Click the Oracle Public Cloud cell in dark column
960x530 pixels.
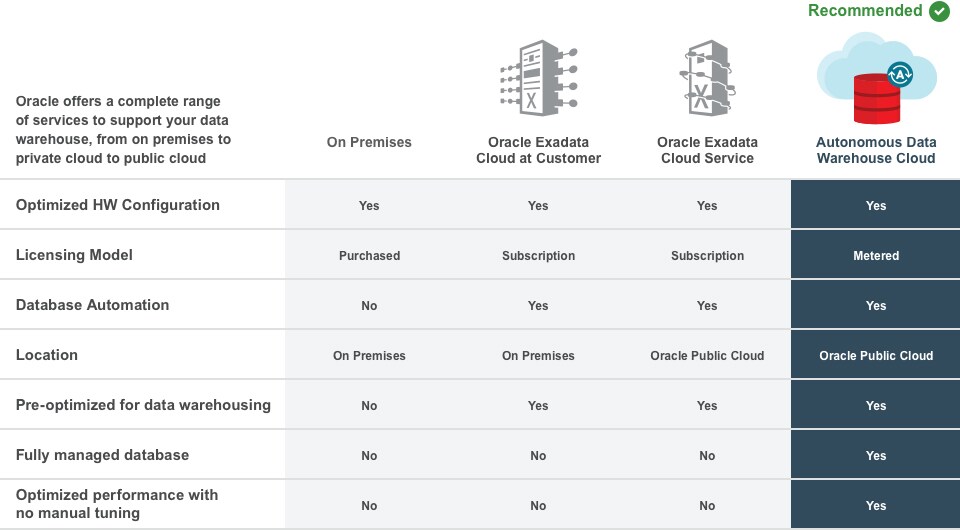(876, 356)
